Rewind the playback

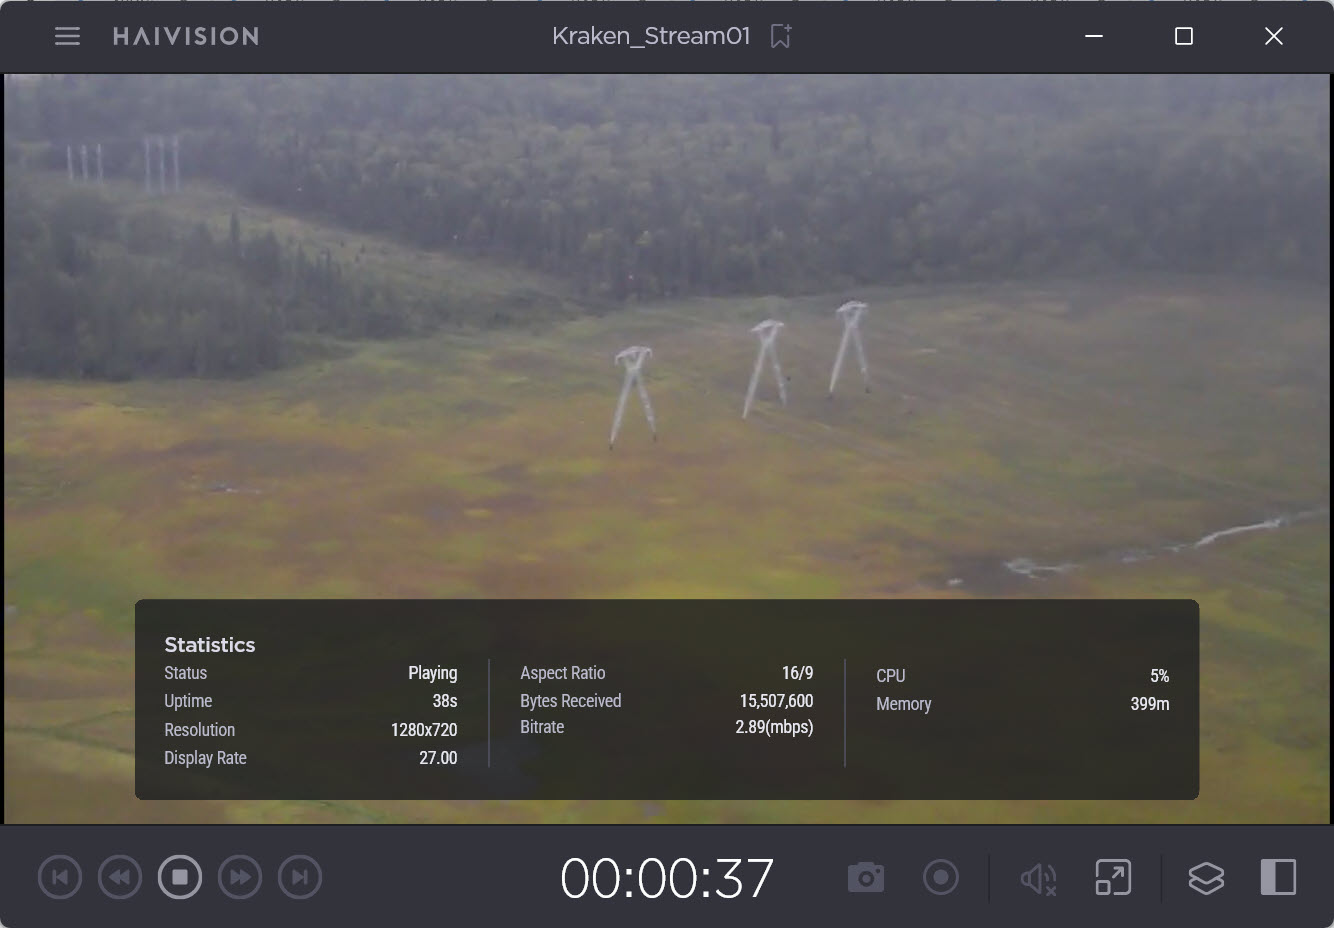(x=120, y=878)
